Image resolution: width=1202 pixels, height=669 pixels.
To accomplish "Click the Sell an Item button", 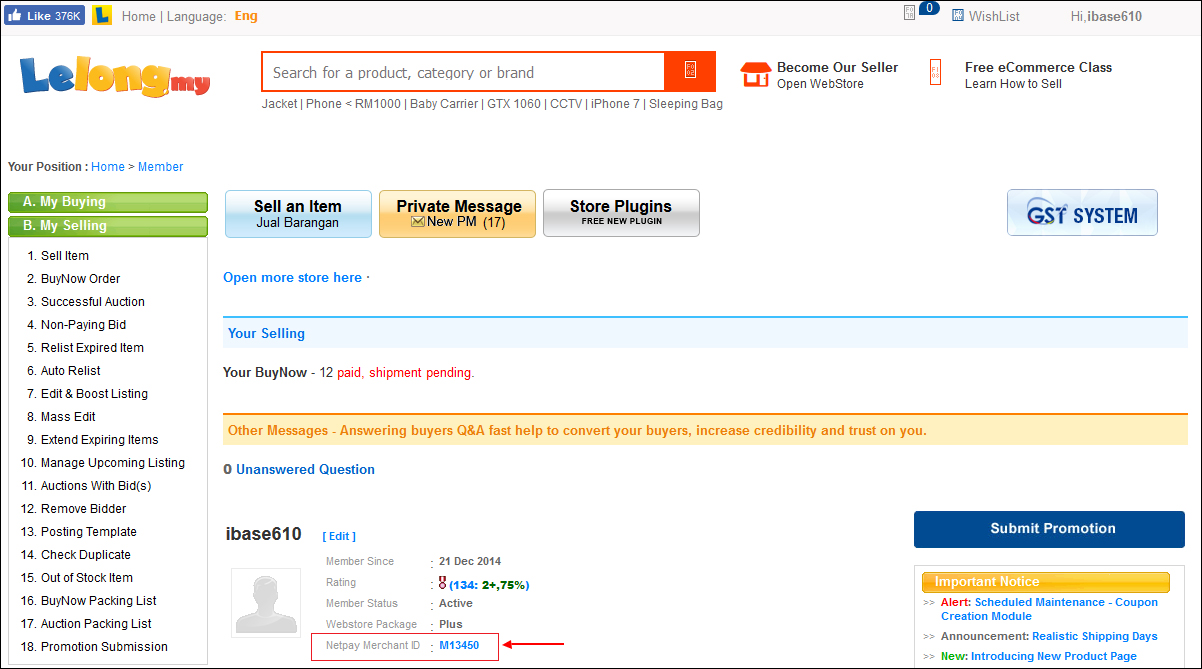I will point(298,214).
